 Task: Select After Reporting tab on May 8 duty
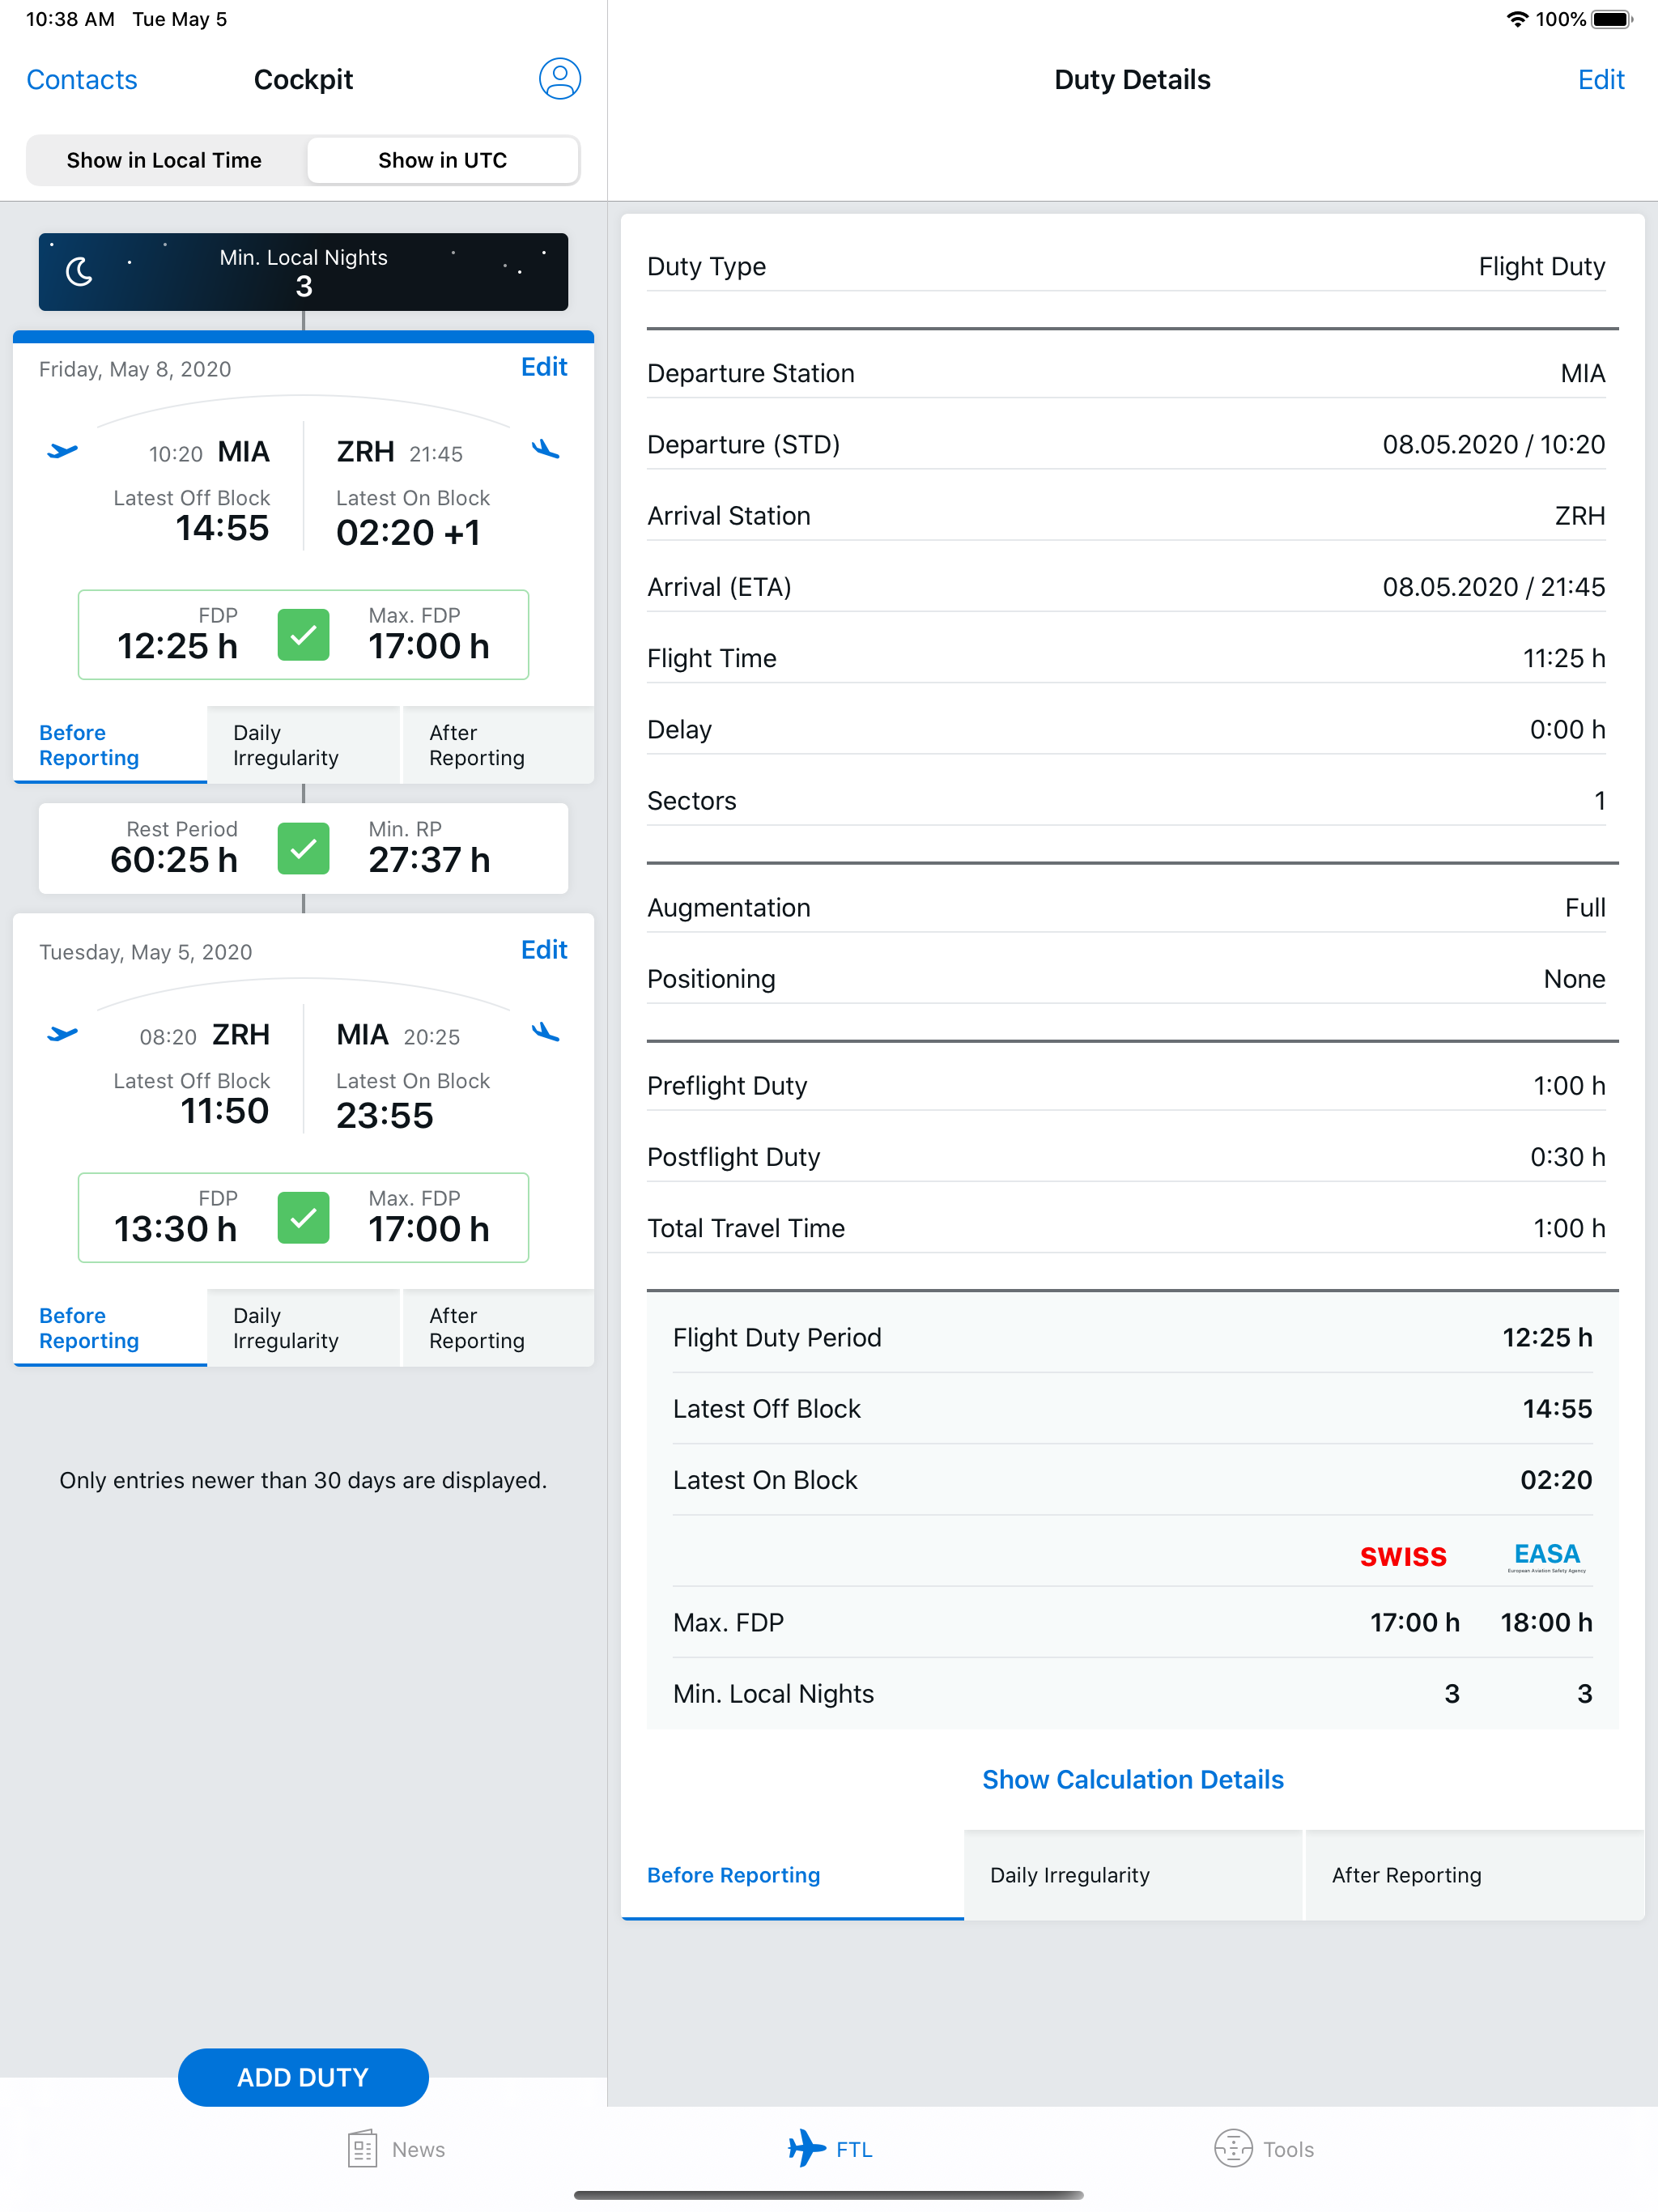(497, 745)
